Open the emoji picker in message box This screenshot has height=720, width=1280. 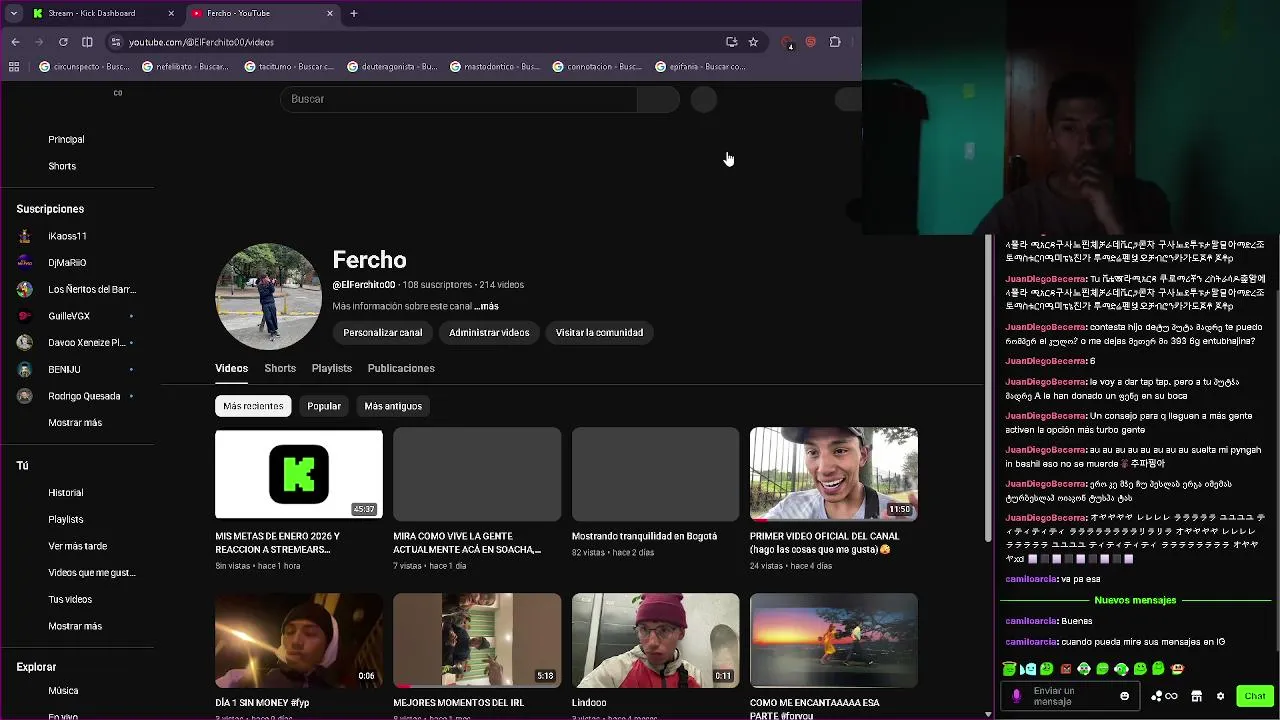point(1124,696)
